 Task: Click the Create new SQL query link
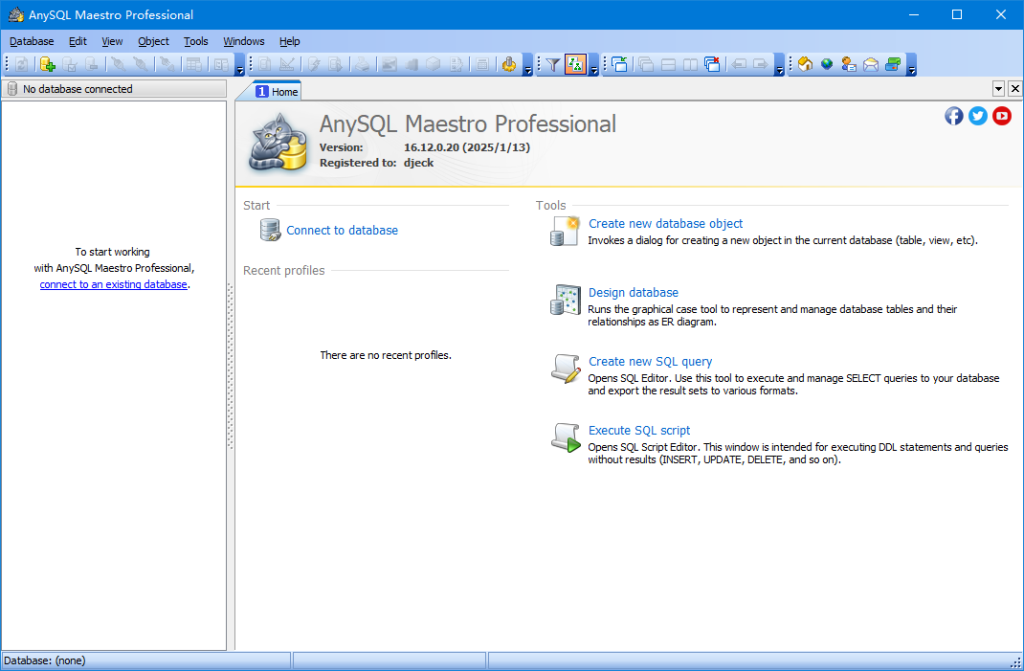point(650,362)
